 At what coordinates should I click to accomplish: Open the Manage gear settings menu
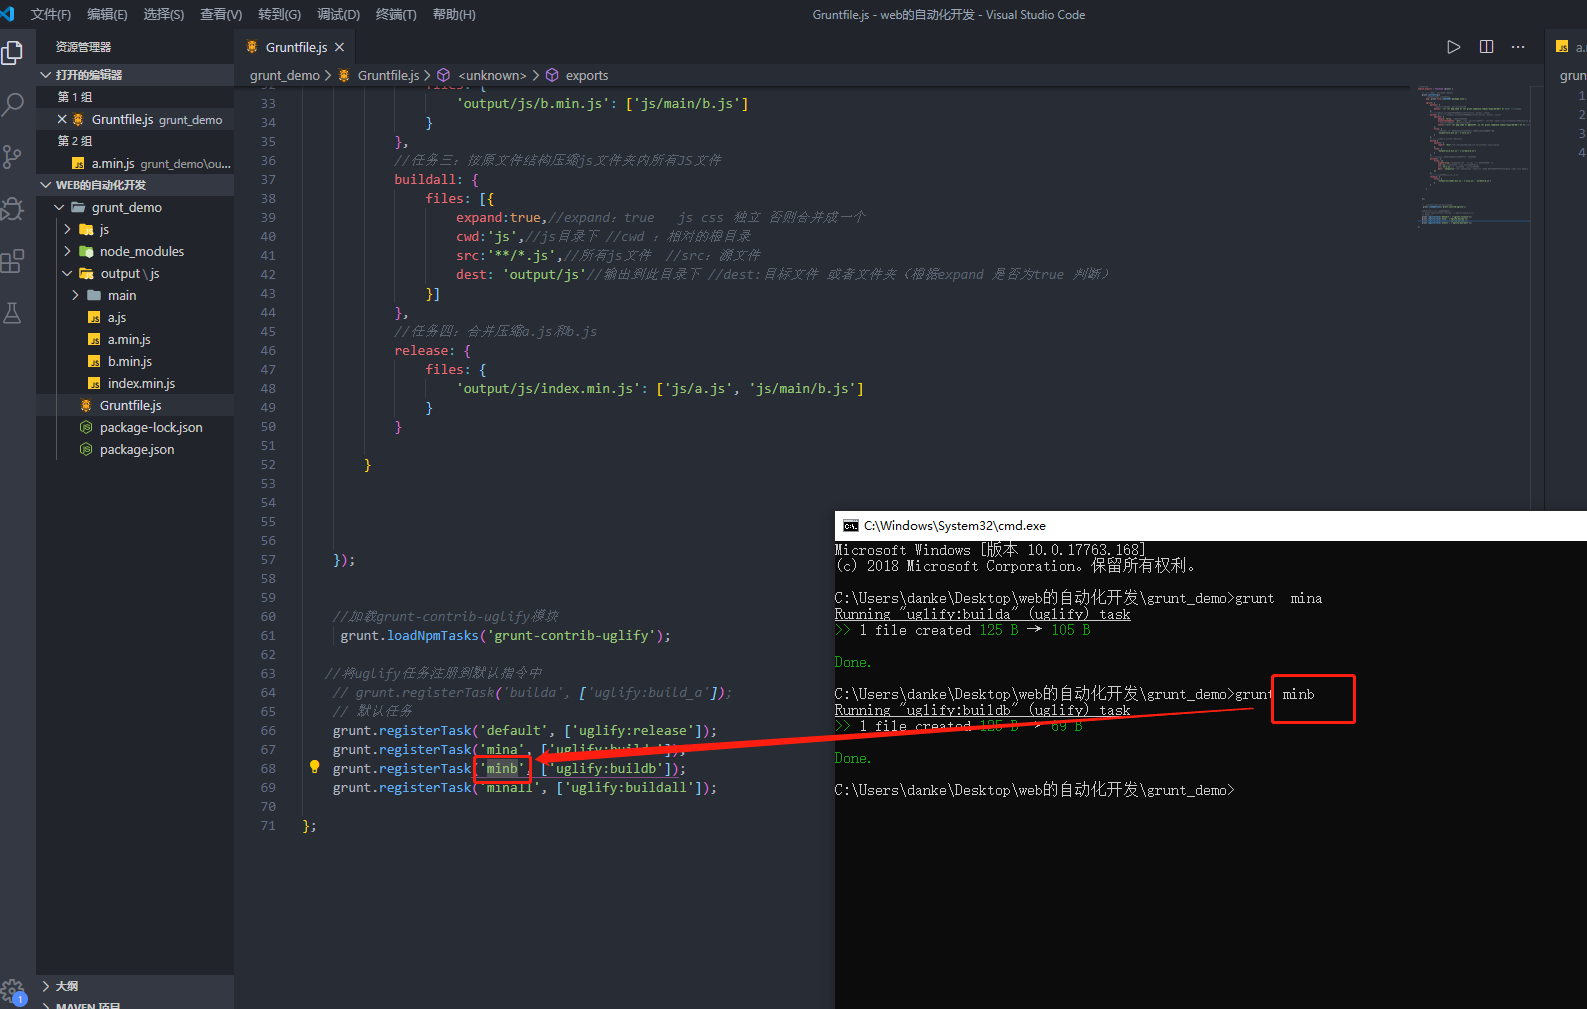(13, 992)
